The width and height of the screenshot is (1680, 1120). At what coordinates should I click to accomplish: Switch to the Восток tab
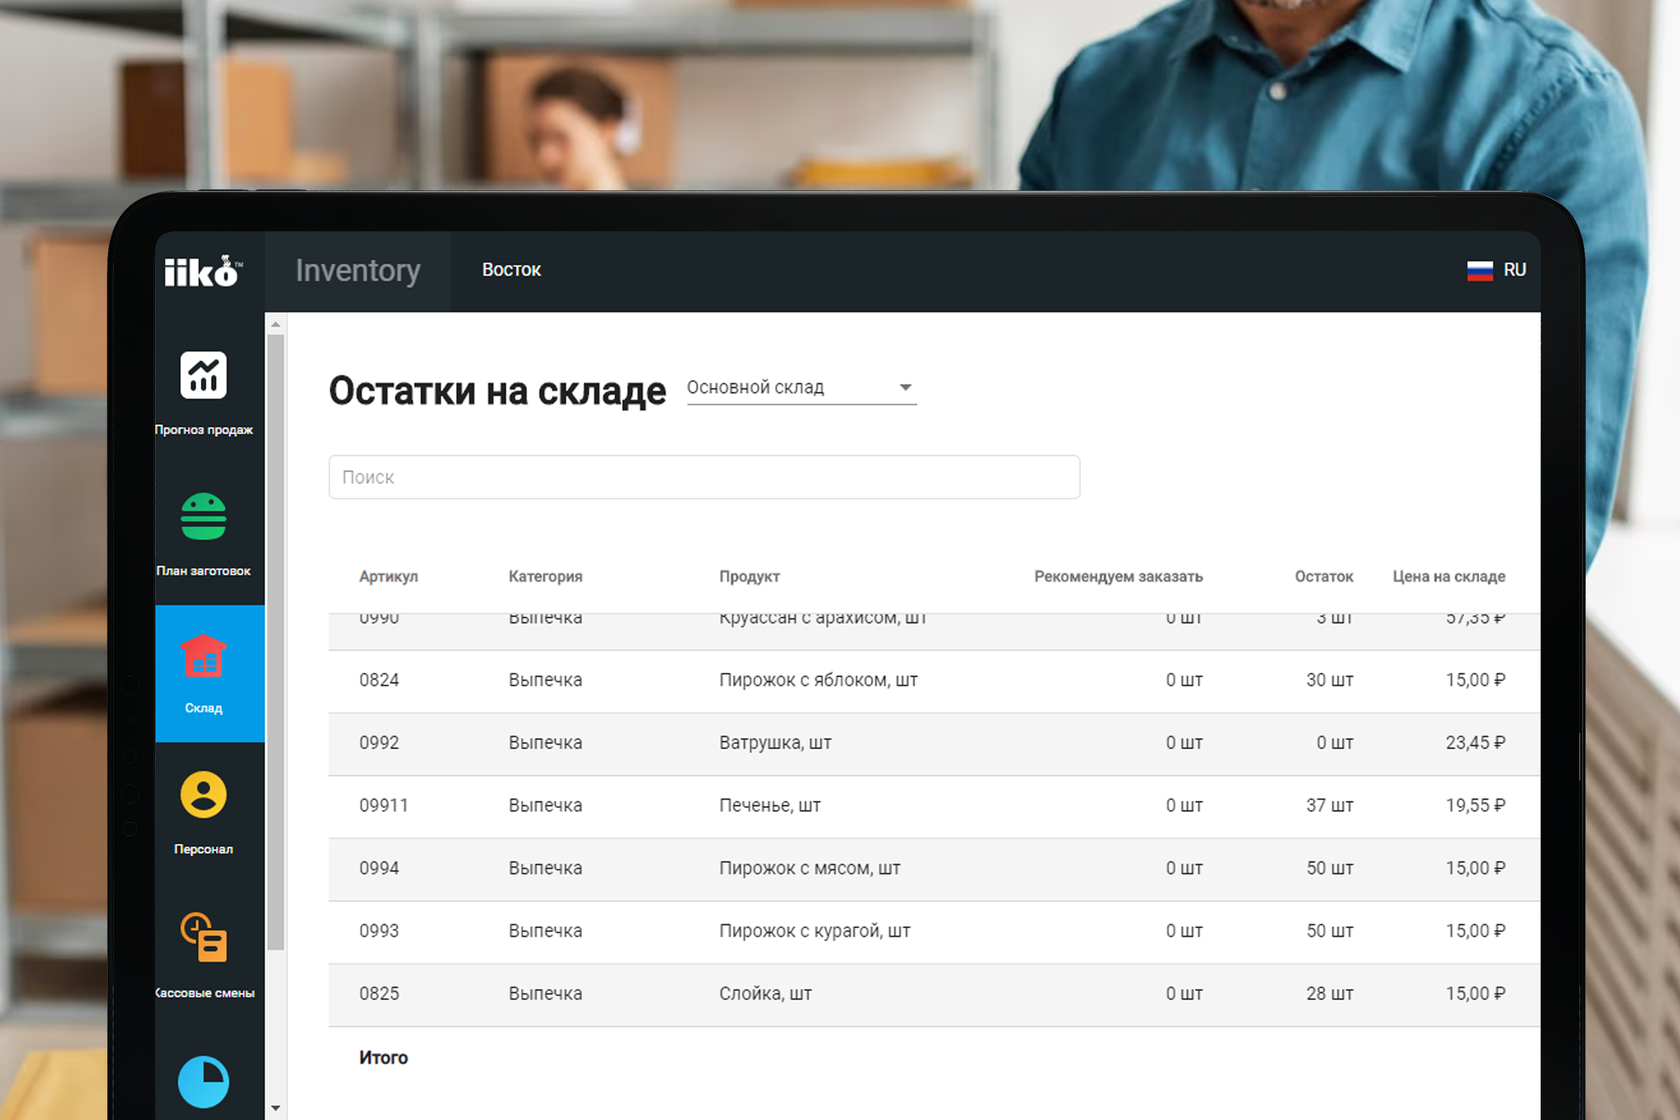(511, 270)
